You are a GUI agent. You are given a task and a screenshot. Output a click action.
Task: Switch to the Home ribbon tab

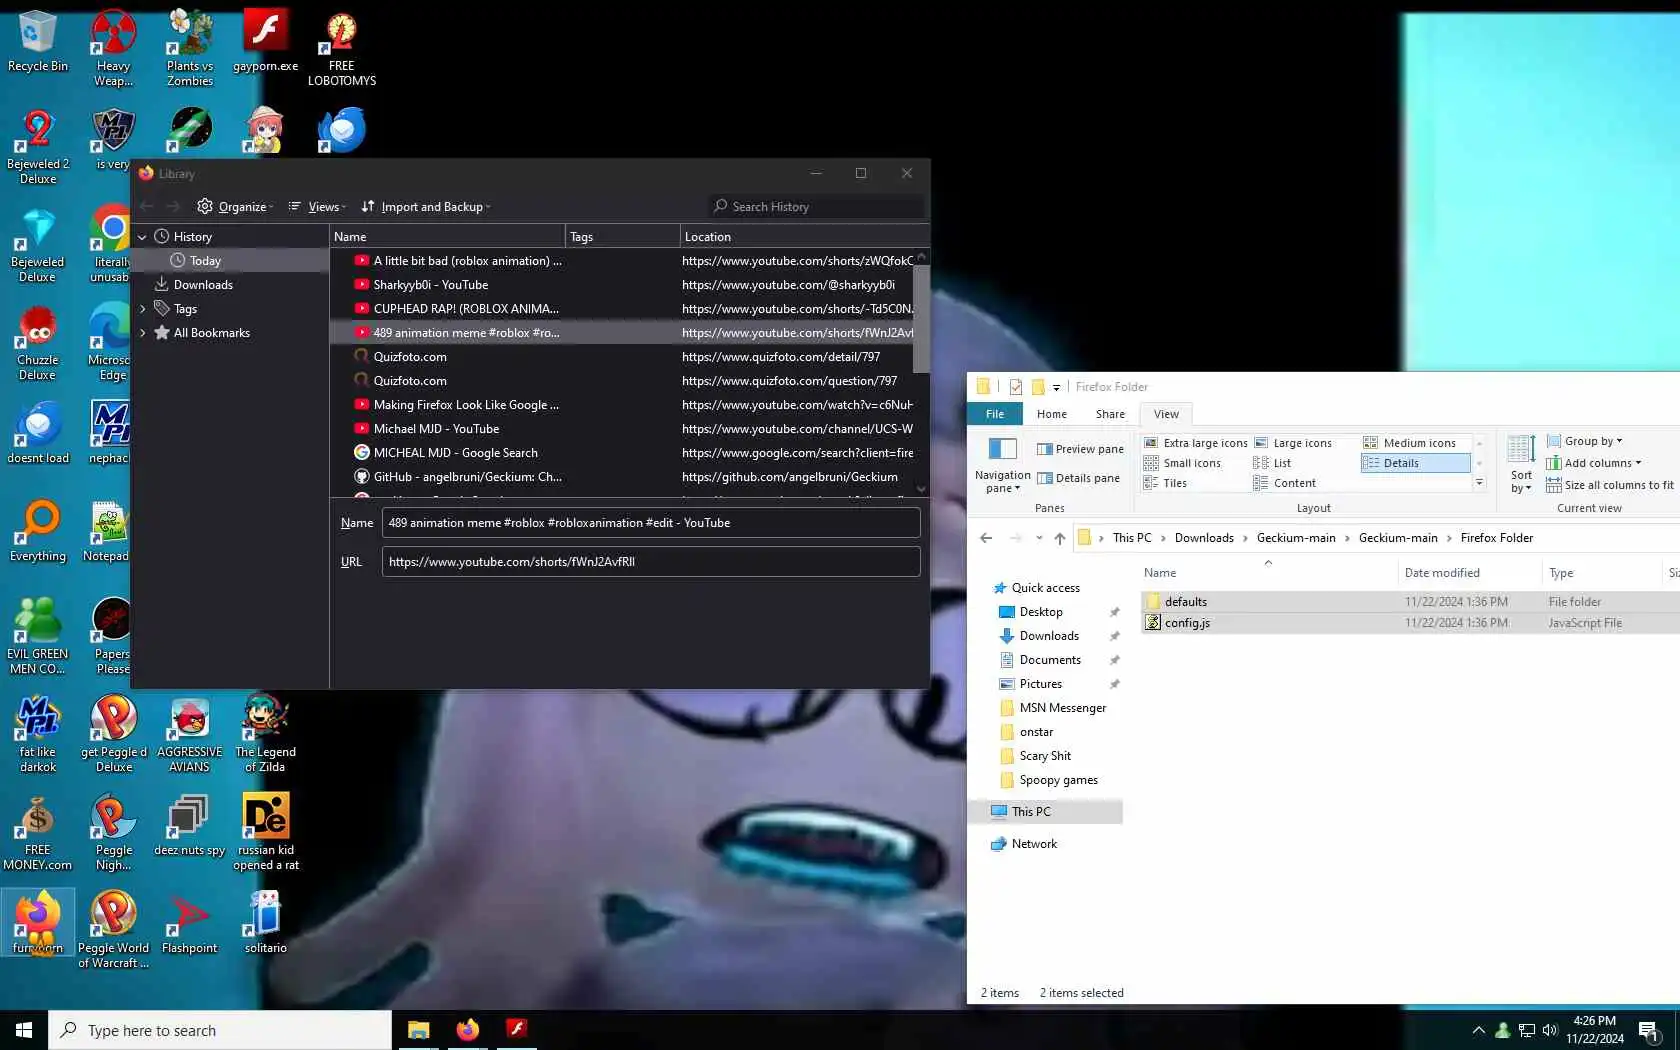[1051, 414]
